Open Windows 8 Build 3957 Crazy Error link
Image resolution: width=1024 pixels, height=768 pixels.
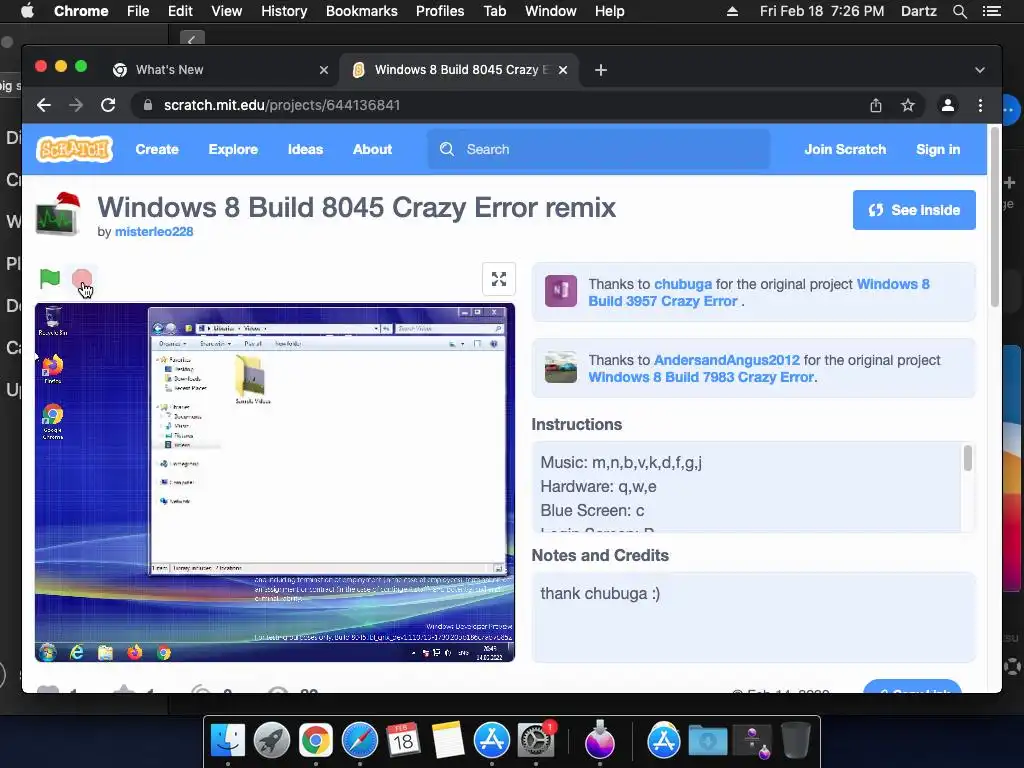759,293
